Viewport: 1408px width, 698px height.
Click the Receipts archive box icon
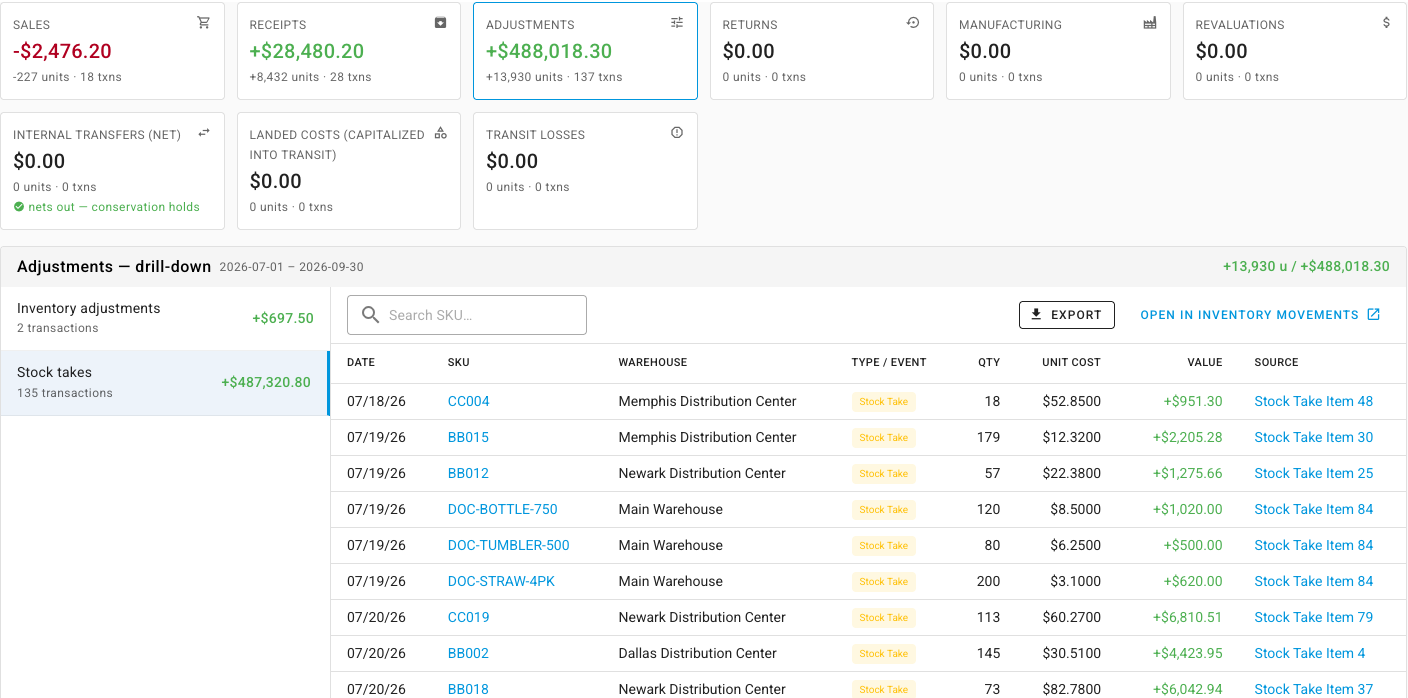tap(440, 23)
